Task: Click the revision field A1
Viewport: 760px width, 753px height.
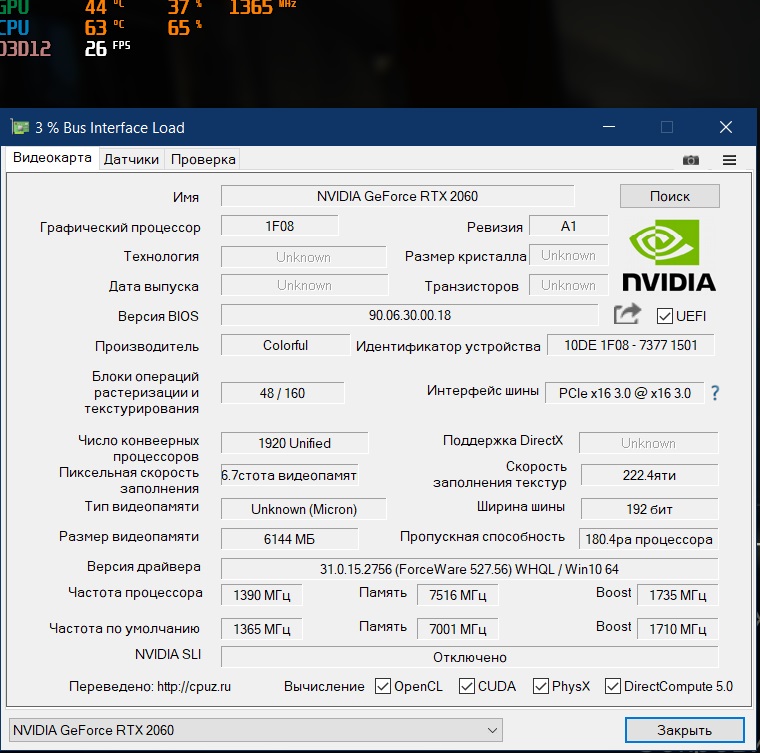Action: click(x=569, y=226)
